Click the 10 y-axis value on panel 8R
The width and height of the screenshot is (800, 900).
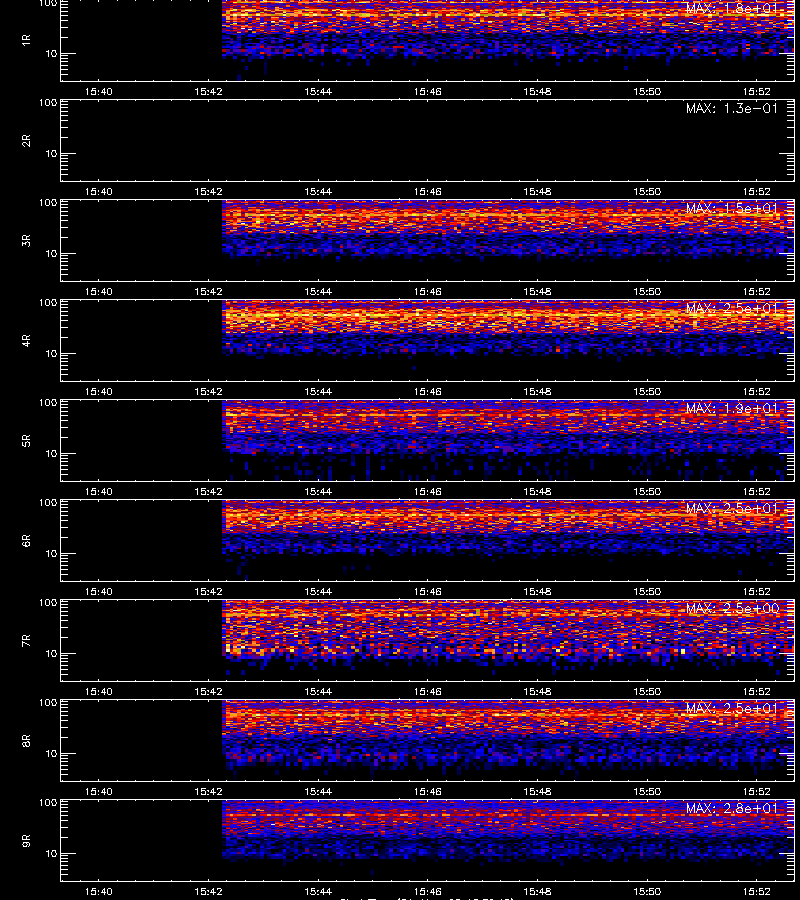pos(51,754)
